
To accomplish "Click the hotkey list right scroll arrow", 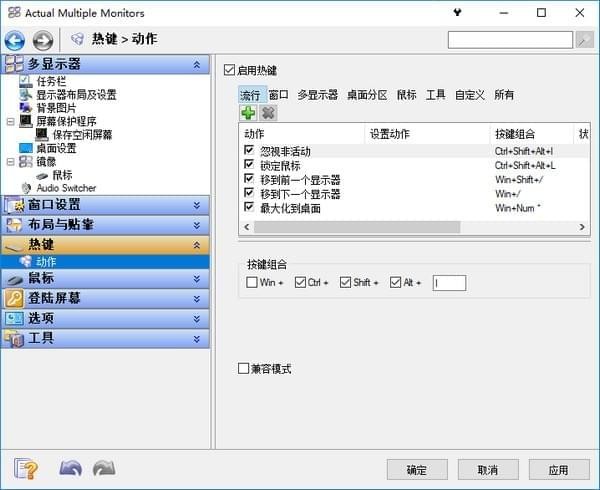I will [582, 227].
